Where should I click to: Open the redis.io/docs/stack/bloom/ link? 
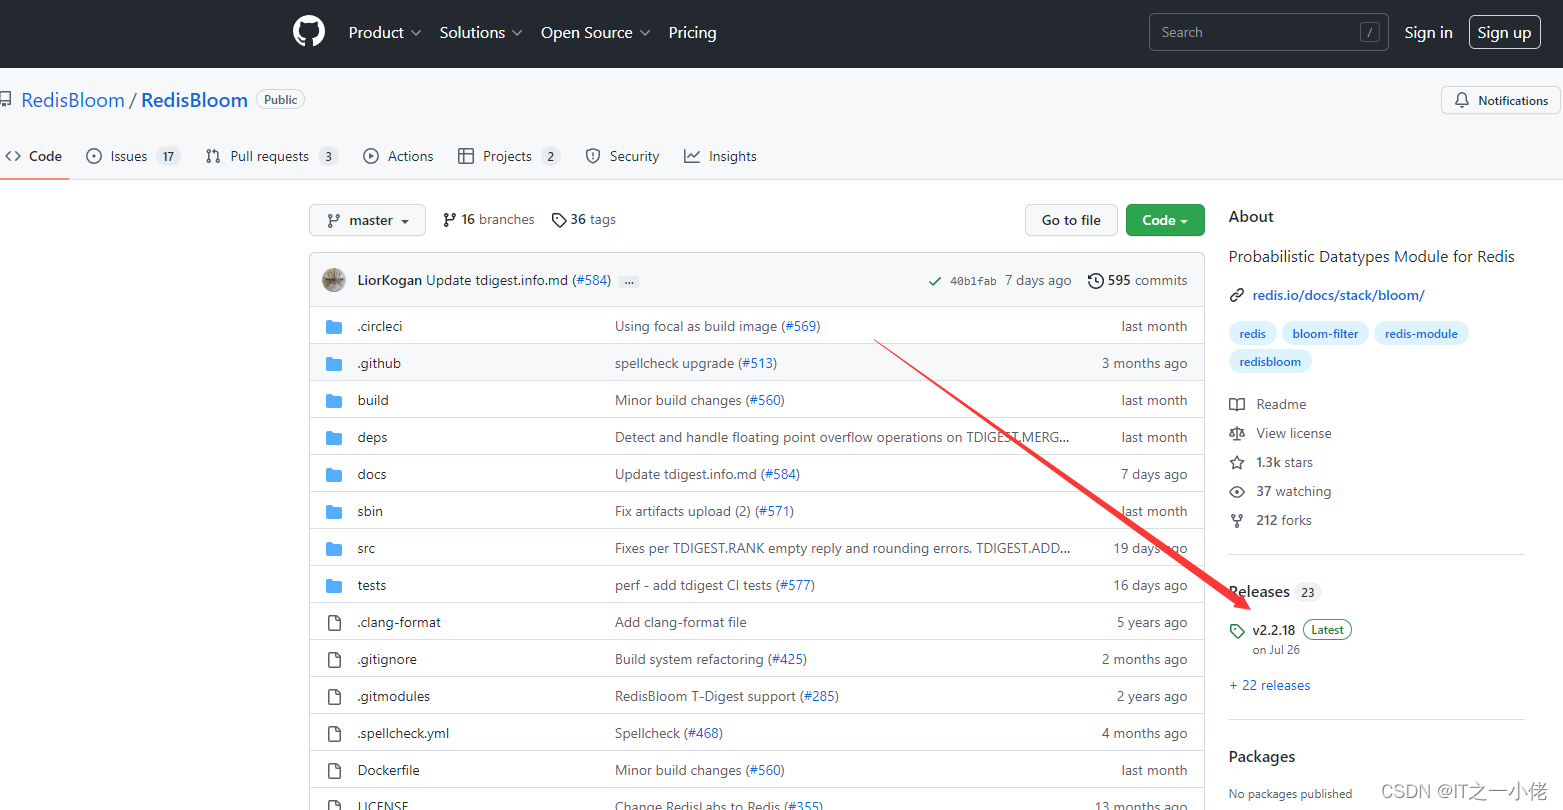(1338, 295)
